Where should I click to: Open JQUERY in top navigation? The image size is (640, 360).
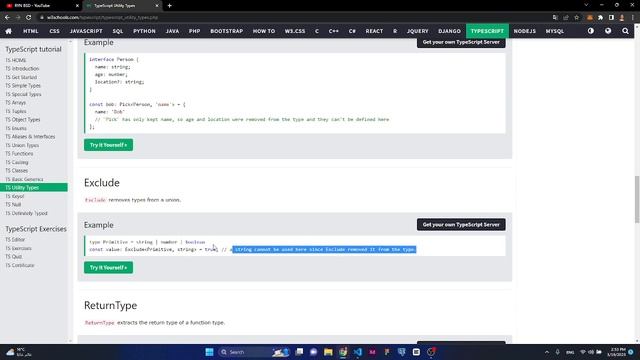(418, 31)
